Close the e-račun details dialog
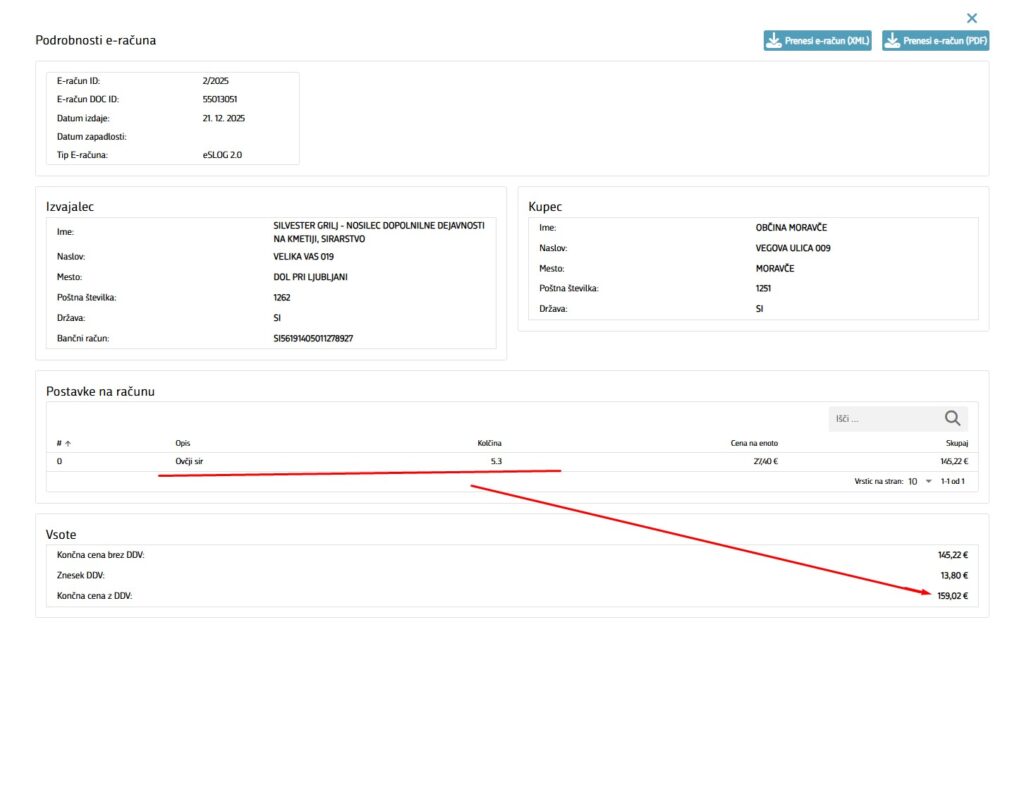 click(971, 18)
